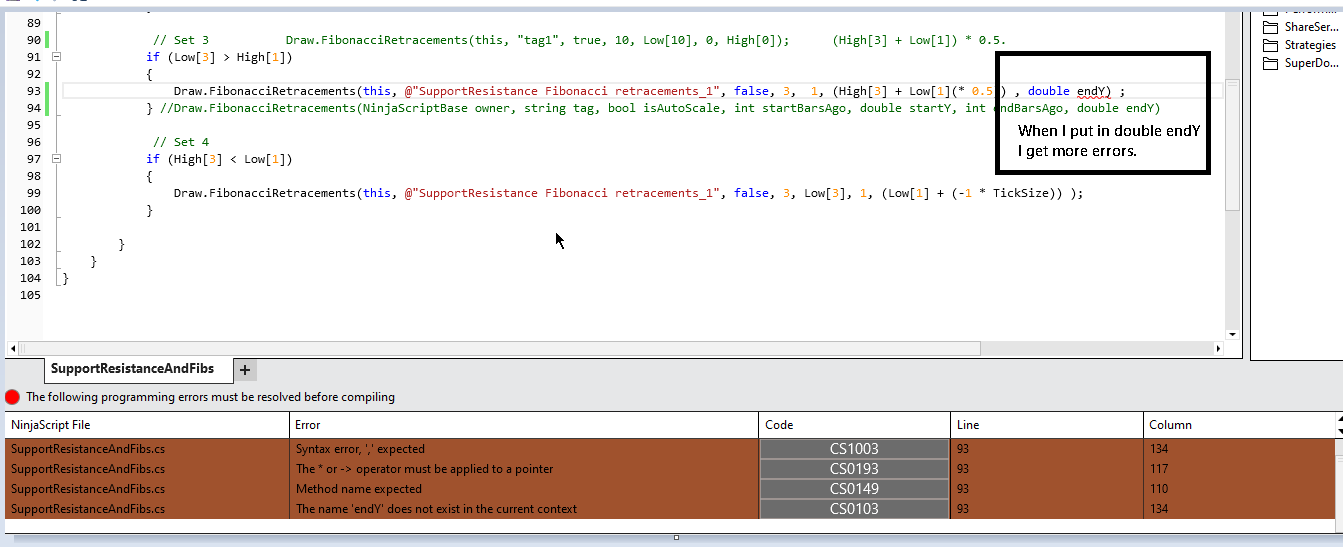The height and width of the screenshot is (547, 1343).
Task: Click the horizontal scrollbar left arrow
Action: pyautogui.click(x=12, y=349)
